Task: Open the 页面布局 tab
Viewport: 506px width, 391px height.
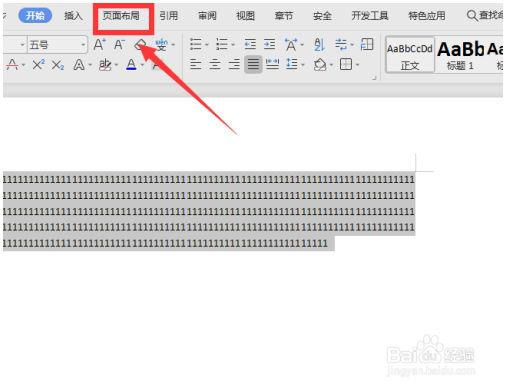Action: (121, 16)
